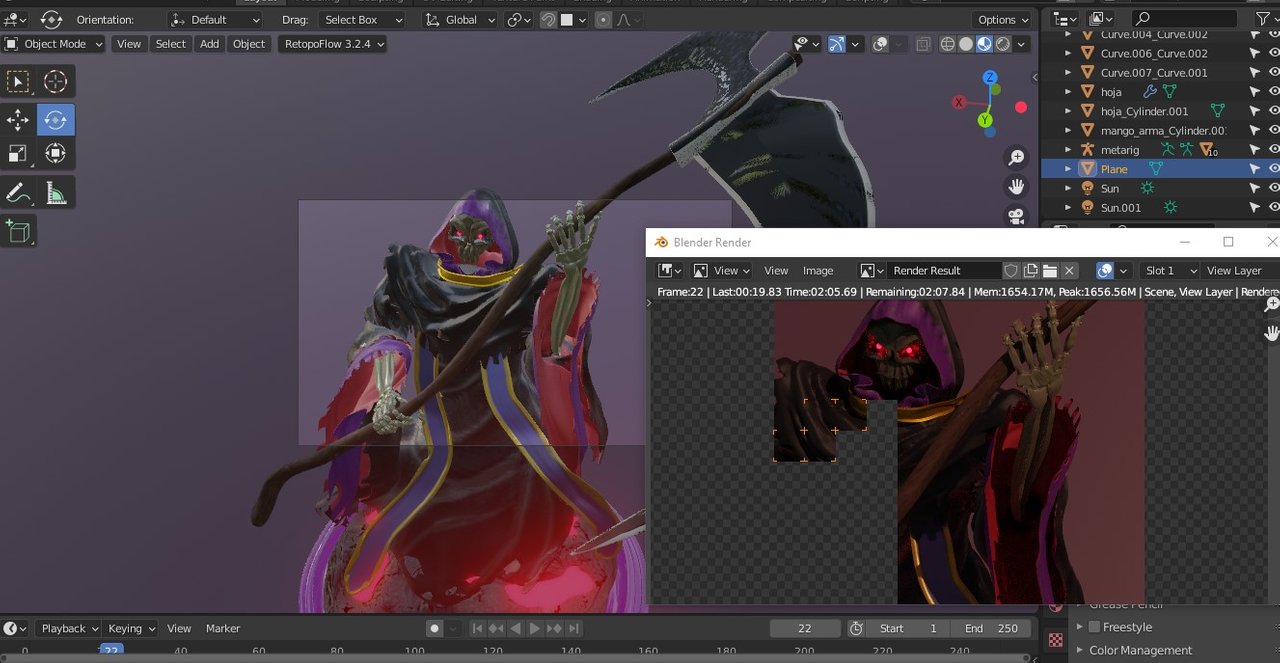The image size is (1280, 663).
Task: Open the Object Mode dropdown
Action: tap(54, 44)
